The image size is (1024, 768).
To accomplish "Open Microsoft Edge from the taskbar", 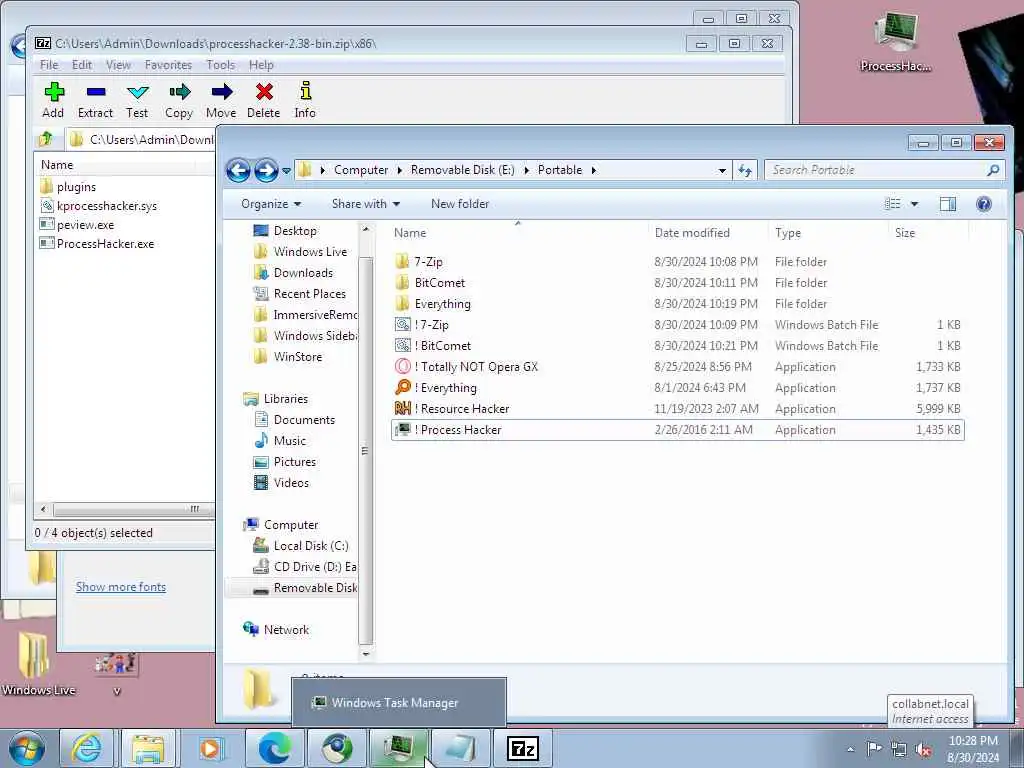I will 274,748.
